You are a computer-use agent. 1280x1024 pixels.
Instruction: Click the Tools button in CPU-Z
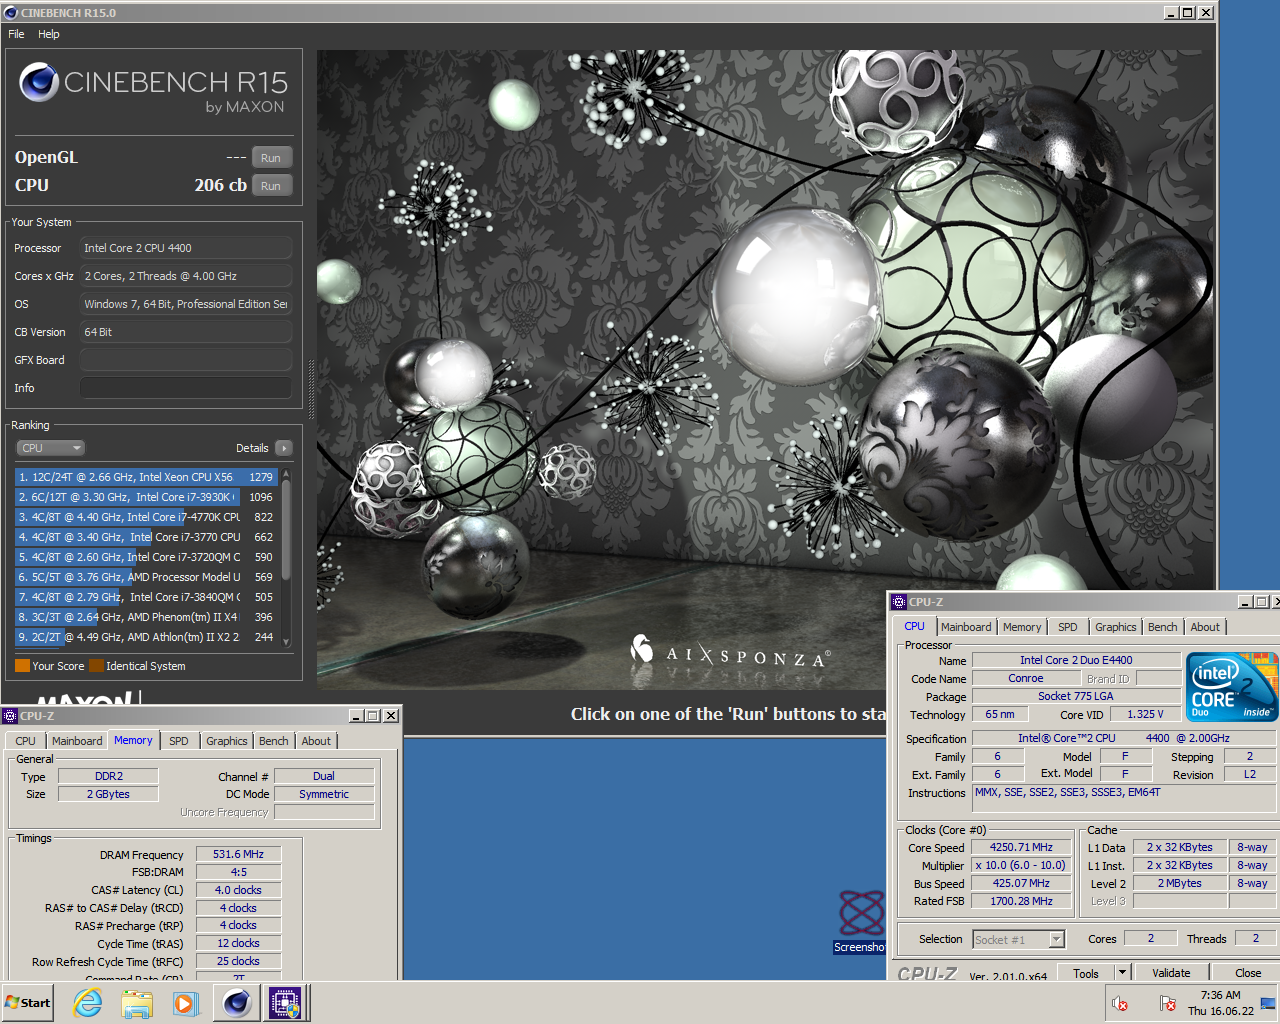(1086, 973)
